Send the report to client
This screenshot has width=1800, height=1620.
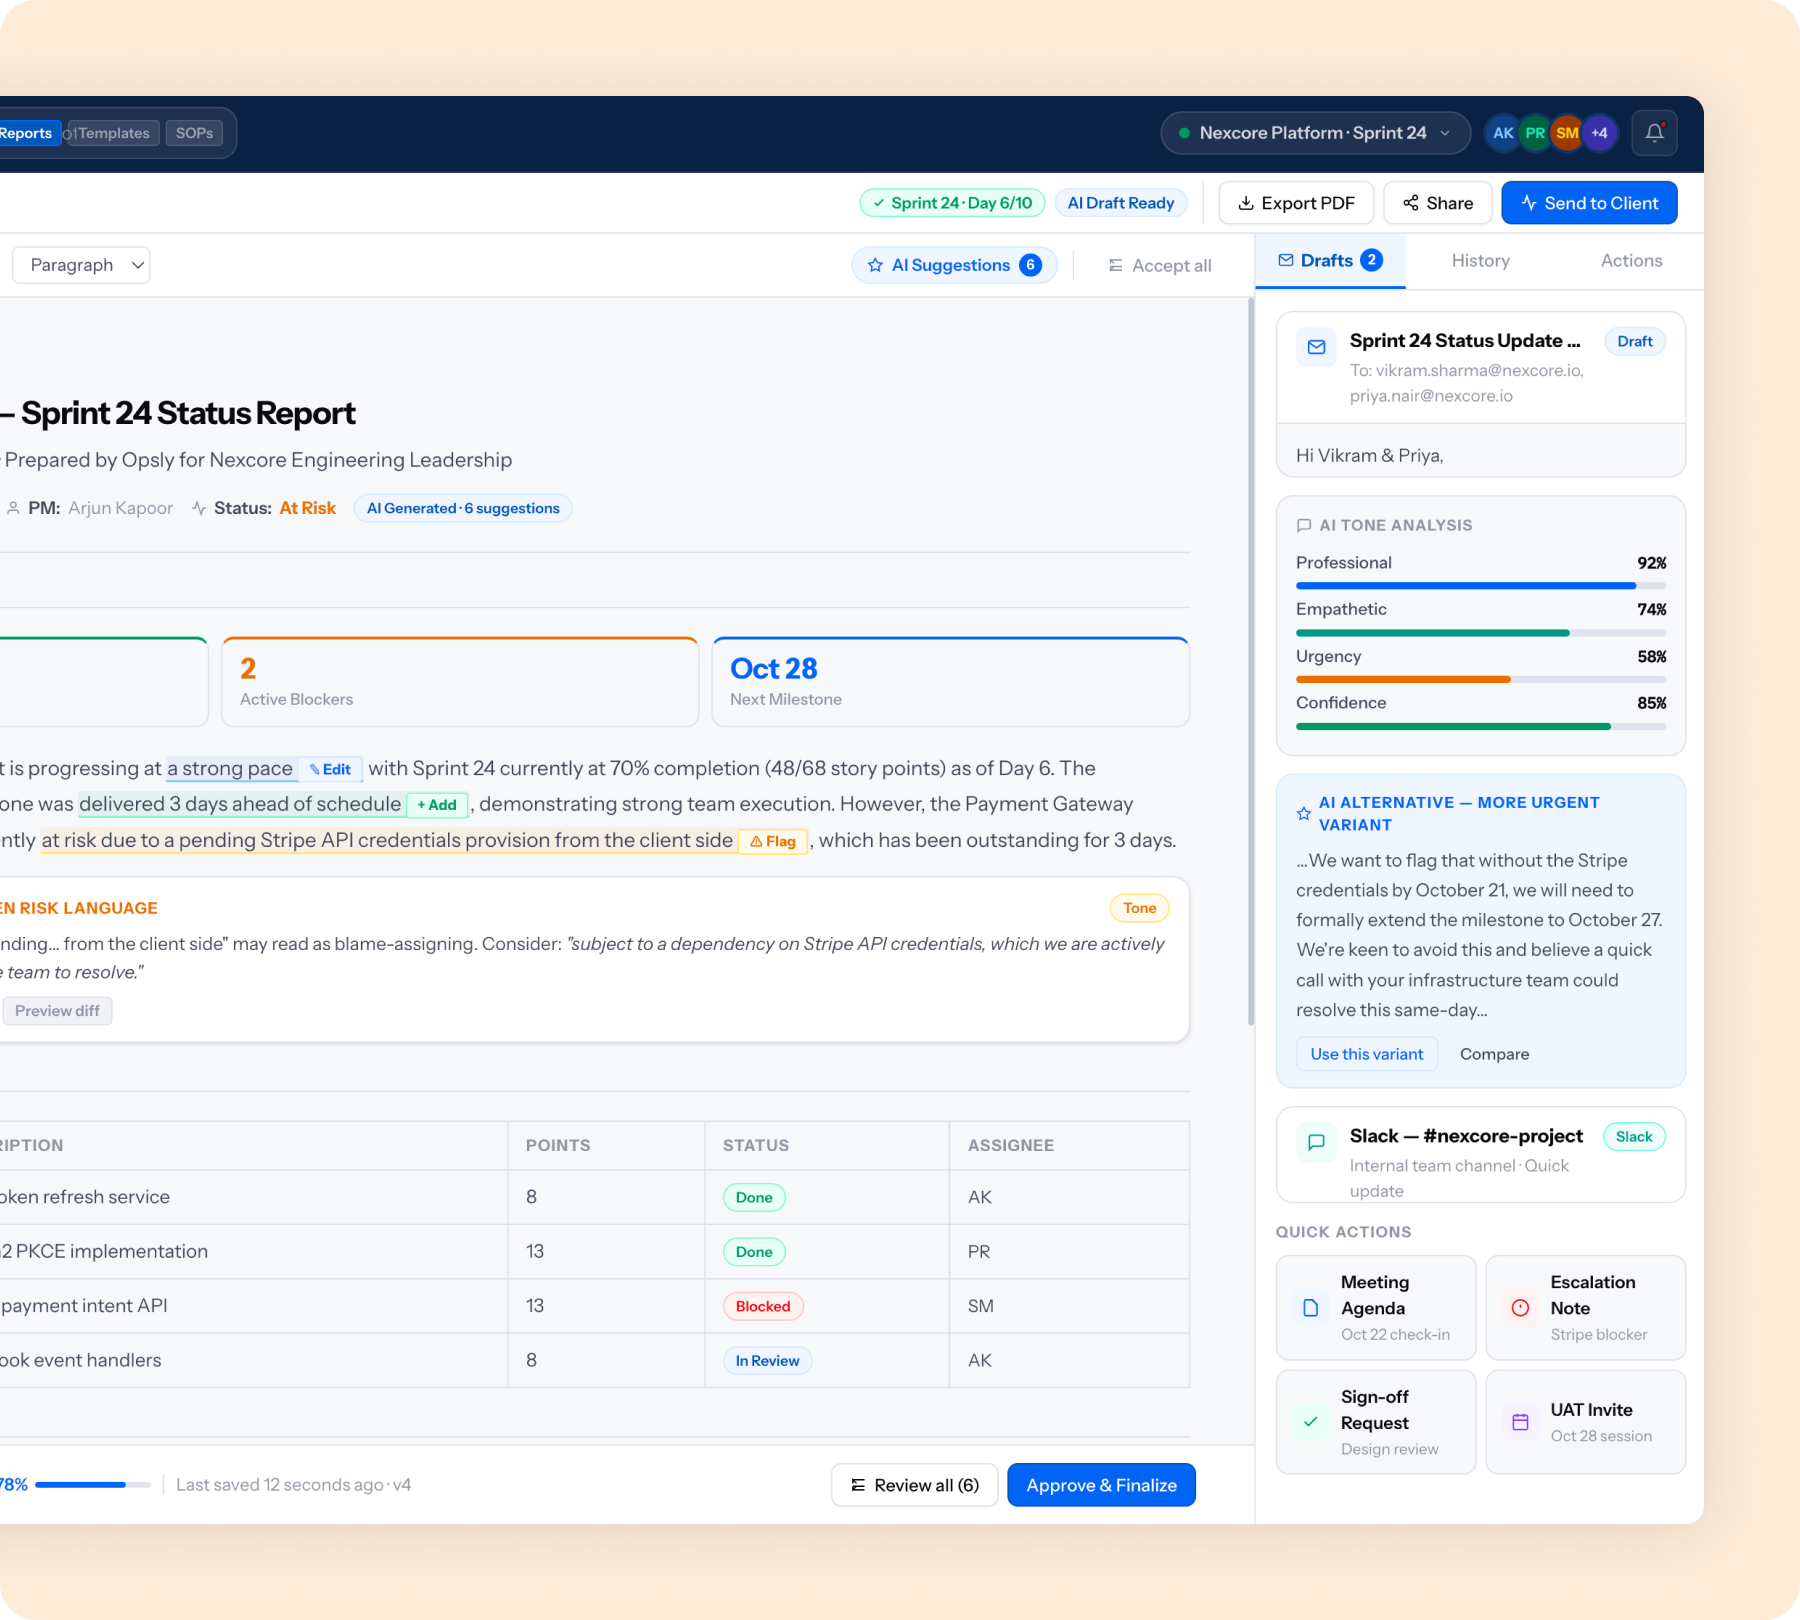pos(1589,203)
